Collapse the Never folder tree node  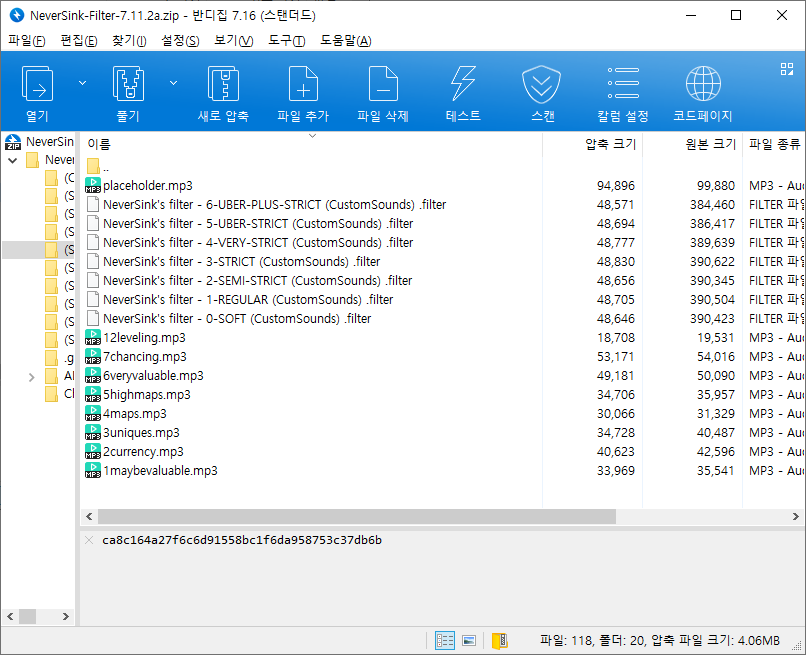click(13, 160)
